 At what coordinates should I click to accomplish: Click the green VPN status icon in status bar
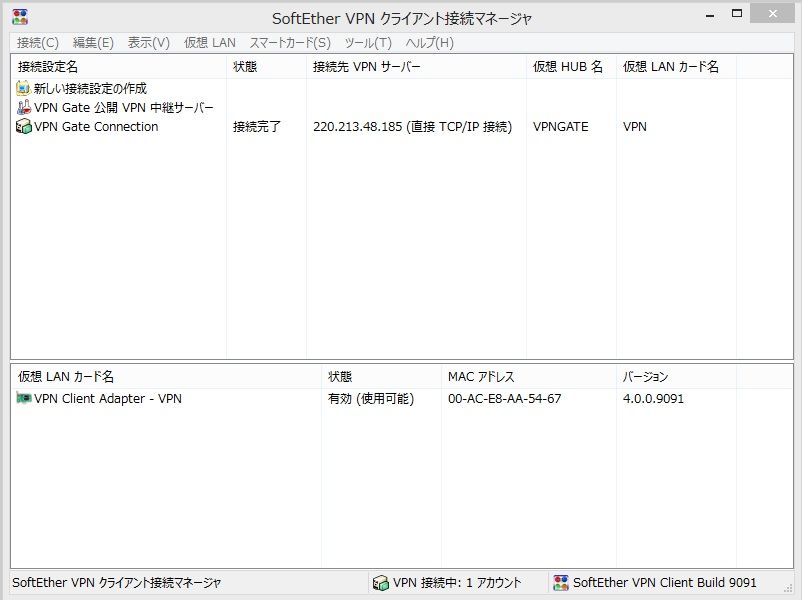381,582
